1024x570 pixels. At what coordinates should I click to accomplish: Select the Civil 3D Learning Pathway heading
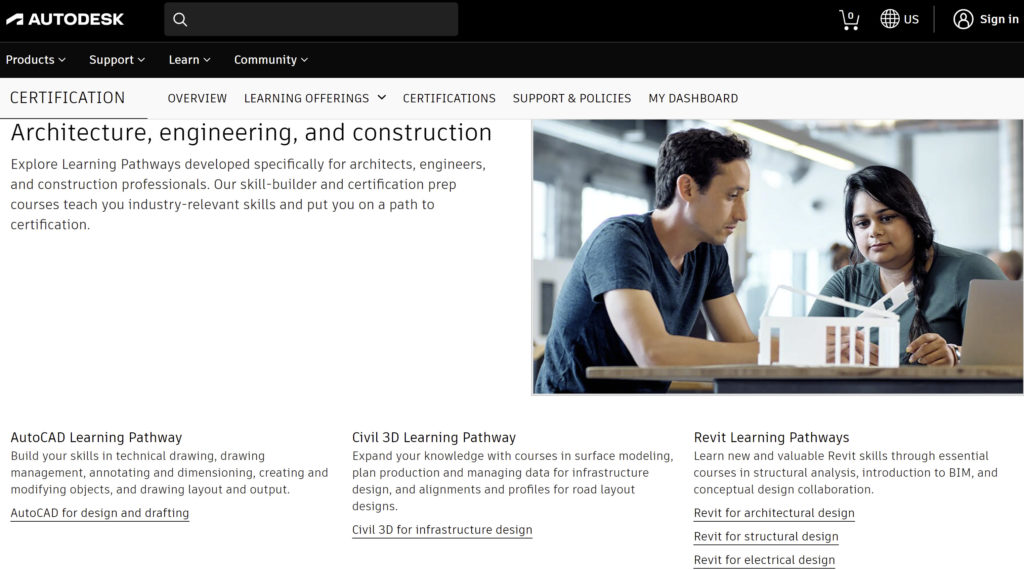[x=434, y=437]
